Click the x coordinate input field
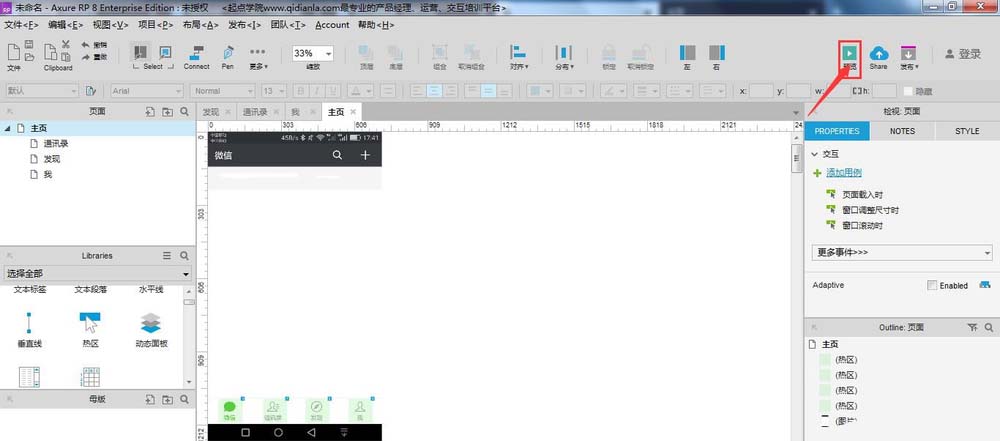Viewport: 1000px width, 441px height. click(x=763, y=91)
